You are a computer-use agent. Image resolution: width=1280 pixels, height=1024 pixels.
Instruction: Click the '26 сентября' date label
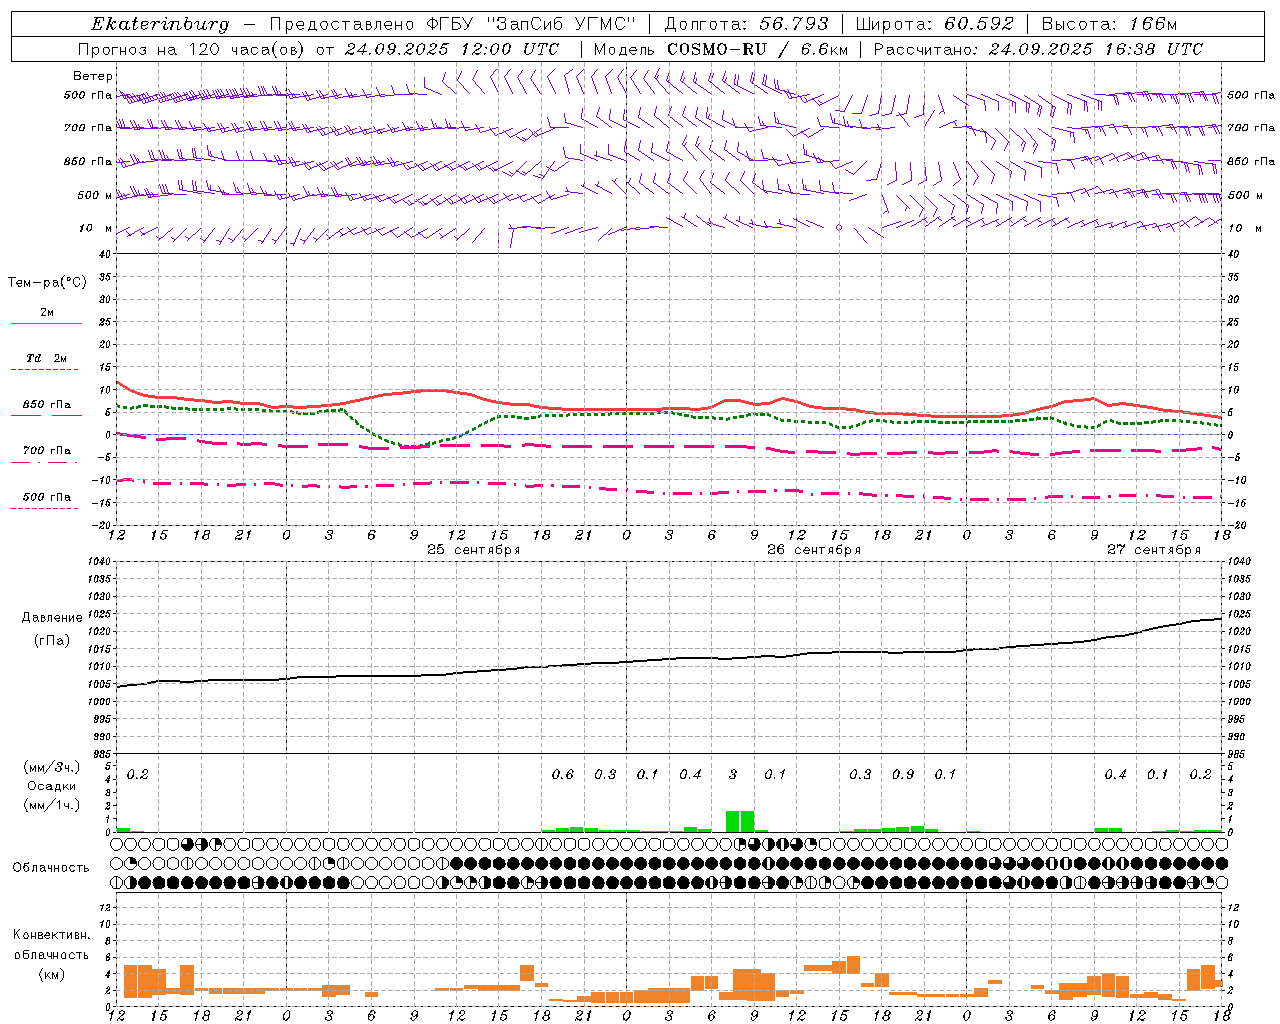[813, 550]
